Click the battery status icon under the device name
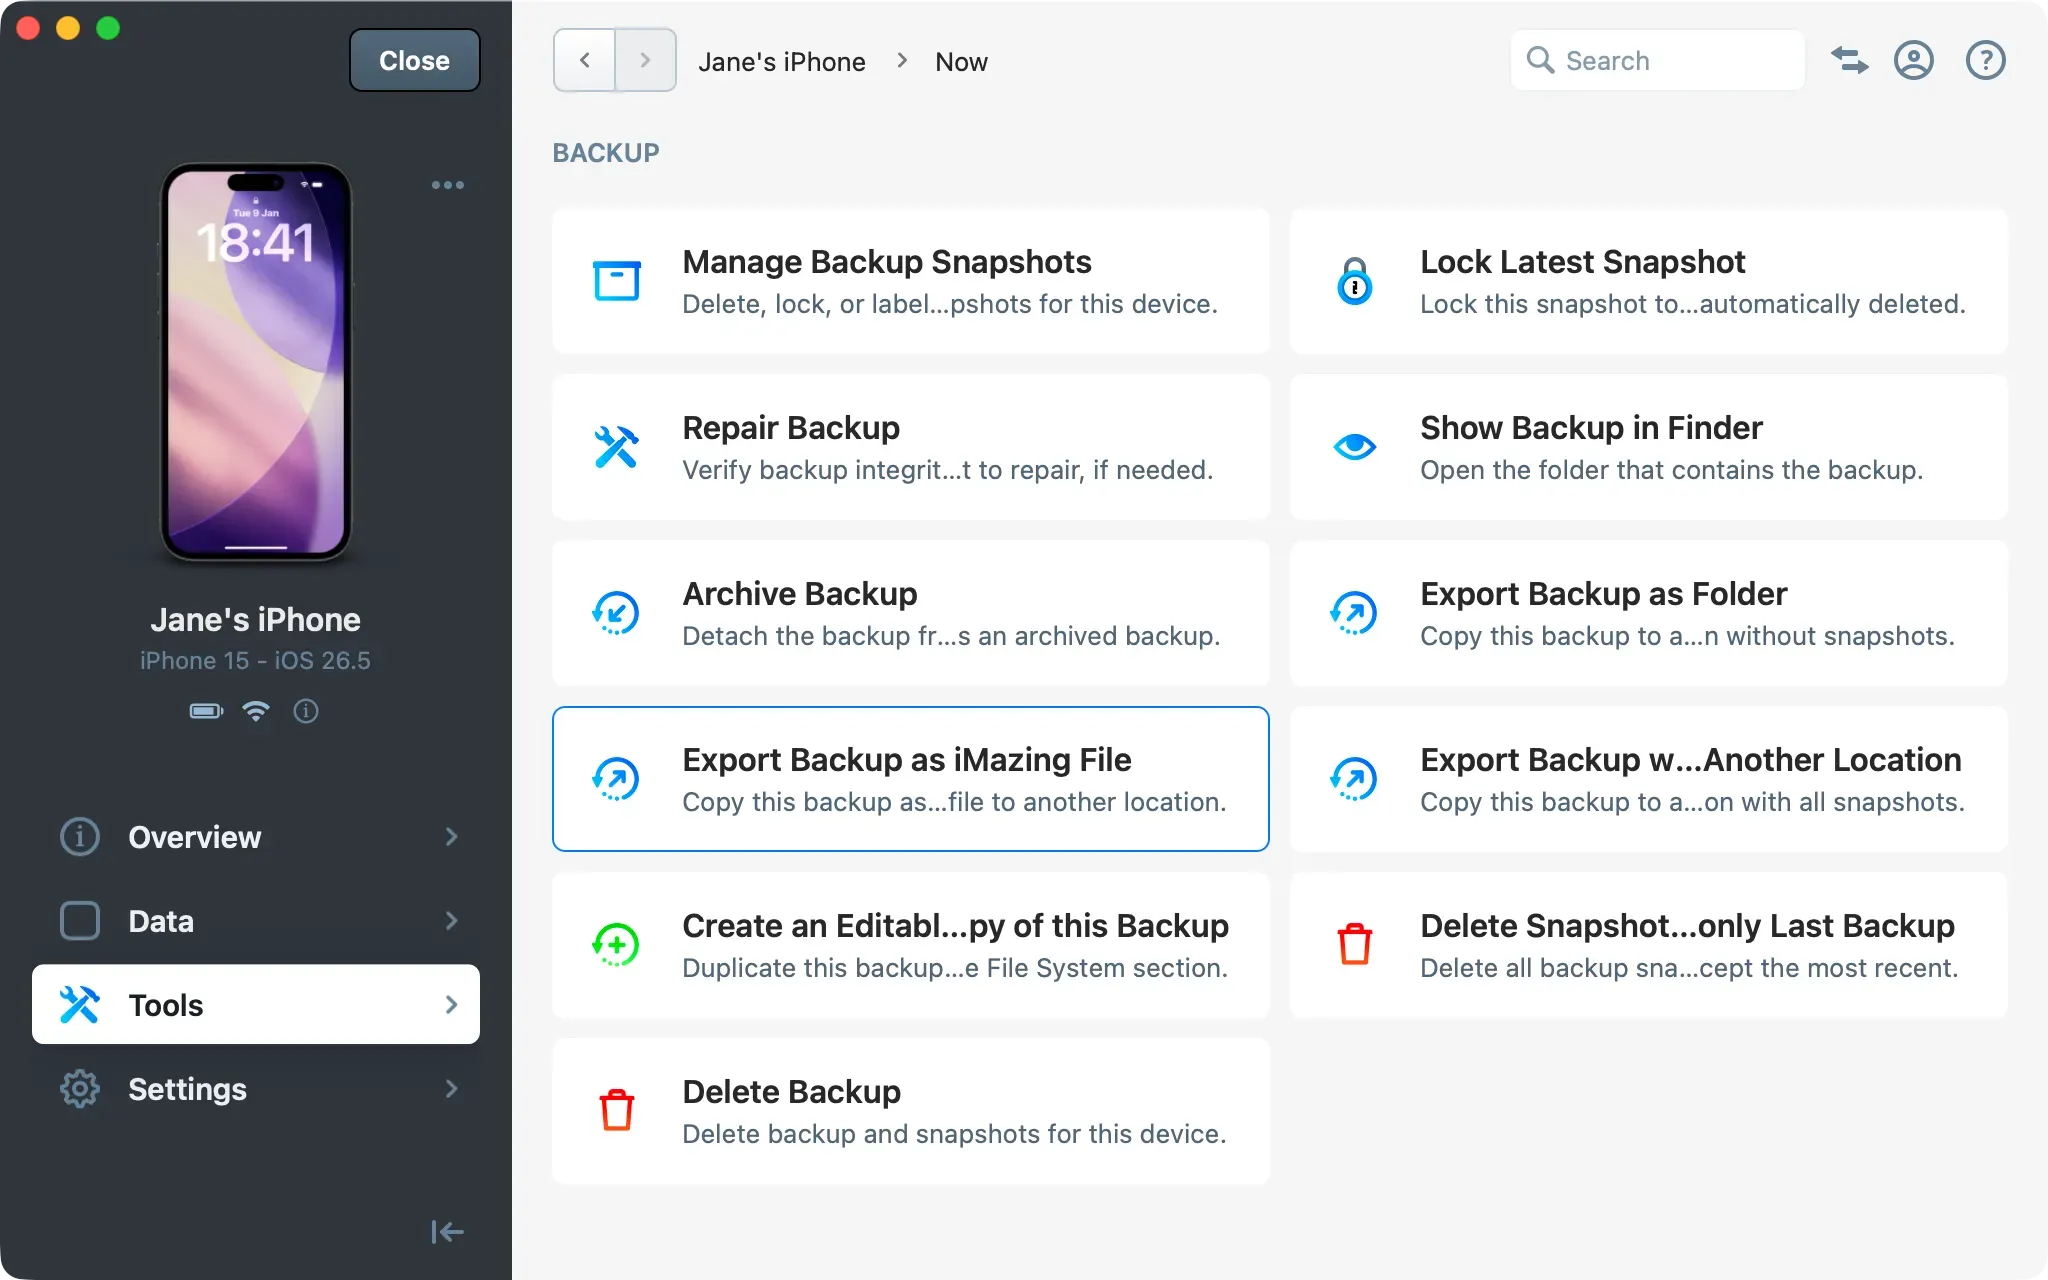Viewport: 2048px width, 1280px height. click(x=206, y=711)
